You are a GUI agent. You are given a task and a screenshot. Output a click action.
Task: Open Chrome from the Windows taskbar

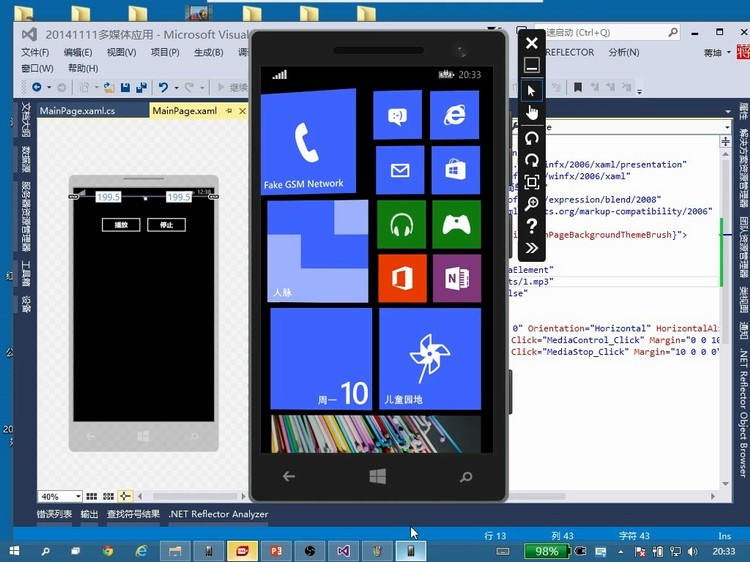coord(108,551)
